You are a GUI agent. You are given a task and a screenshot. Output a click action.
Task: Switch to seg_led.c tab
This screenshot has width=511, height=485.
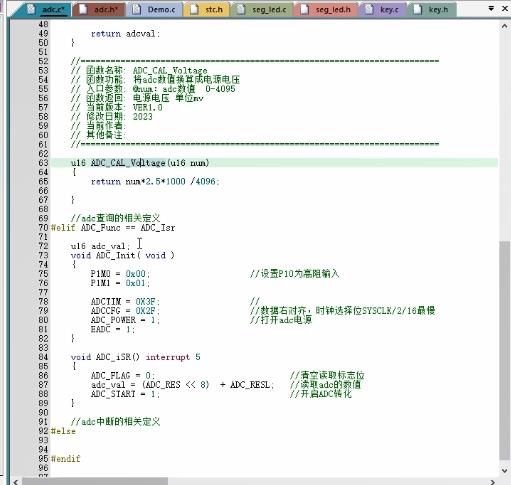(263, 9)
